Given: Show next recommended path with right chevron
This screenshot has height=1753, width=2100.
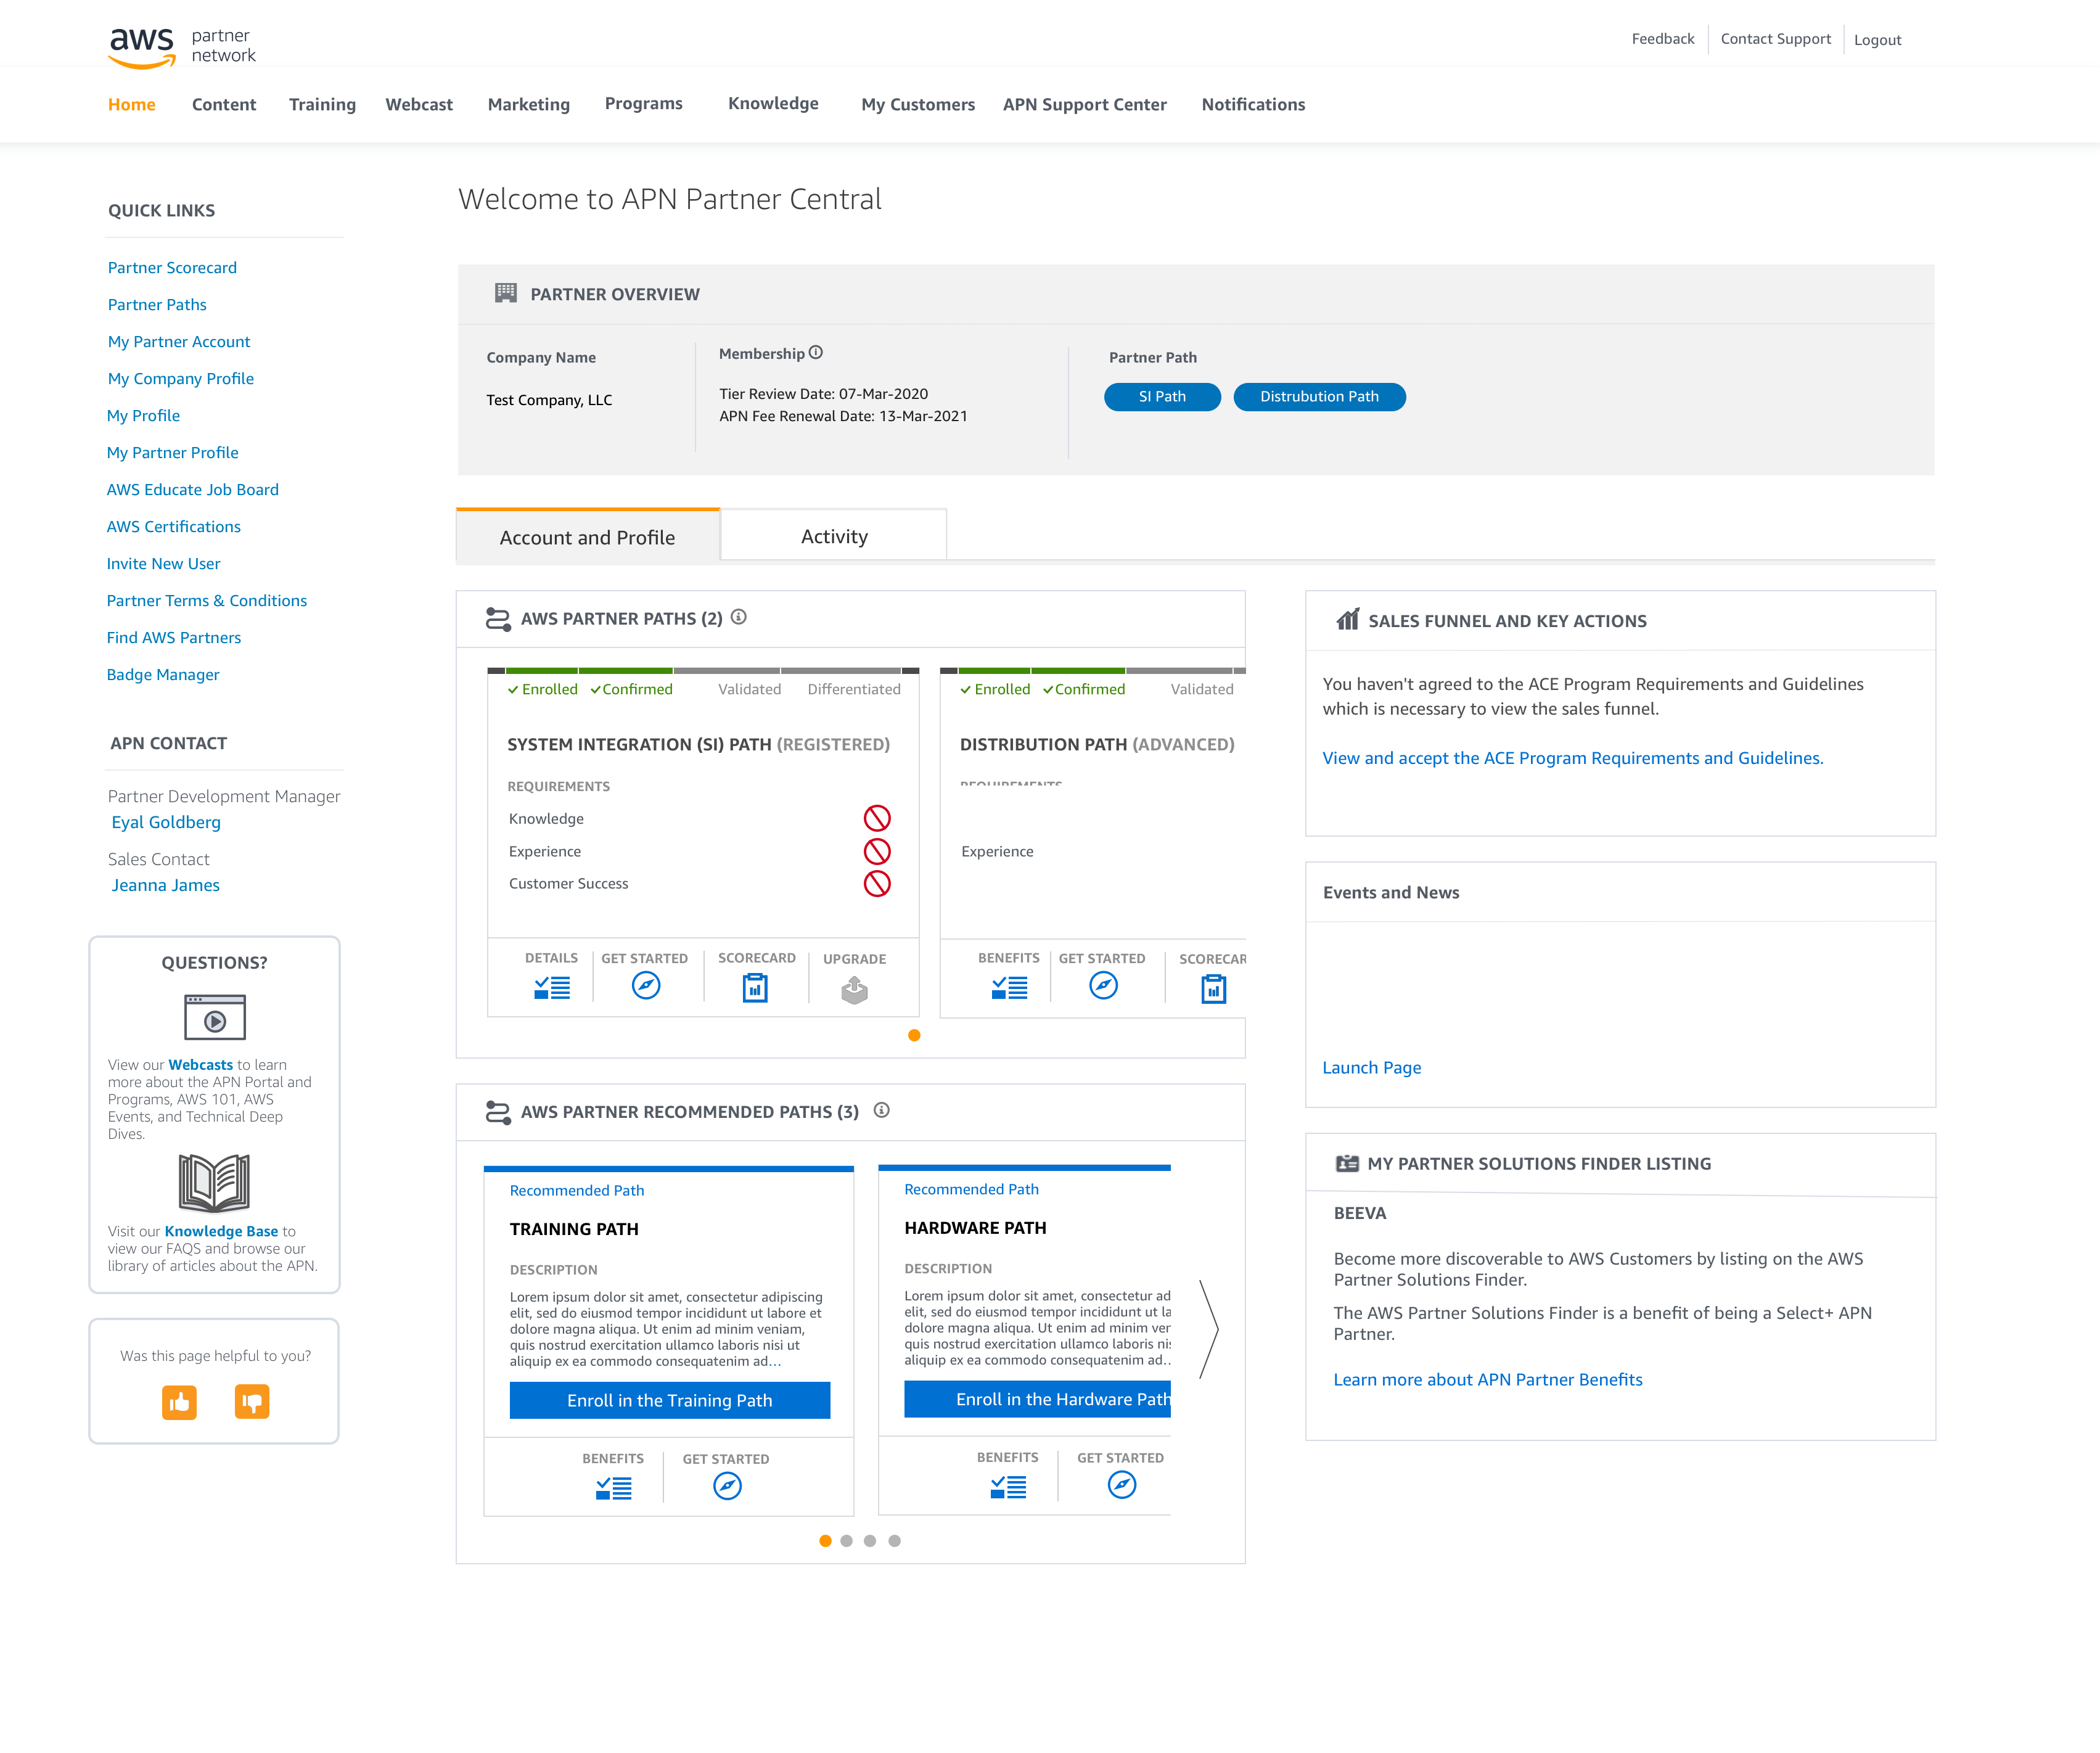Looking at the screenshot, I should tap(1209, 1329).
